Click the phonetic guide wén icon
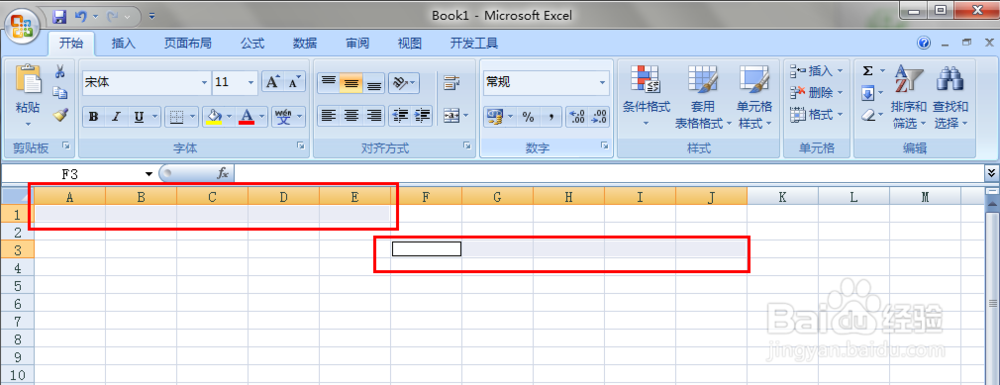 click(x=283, y=117)
